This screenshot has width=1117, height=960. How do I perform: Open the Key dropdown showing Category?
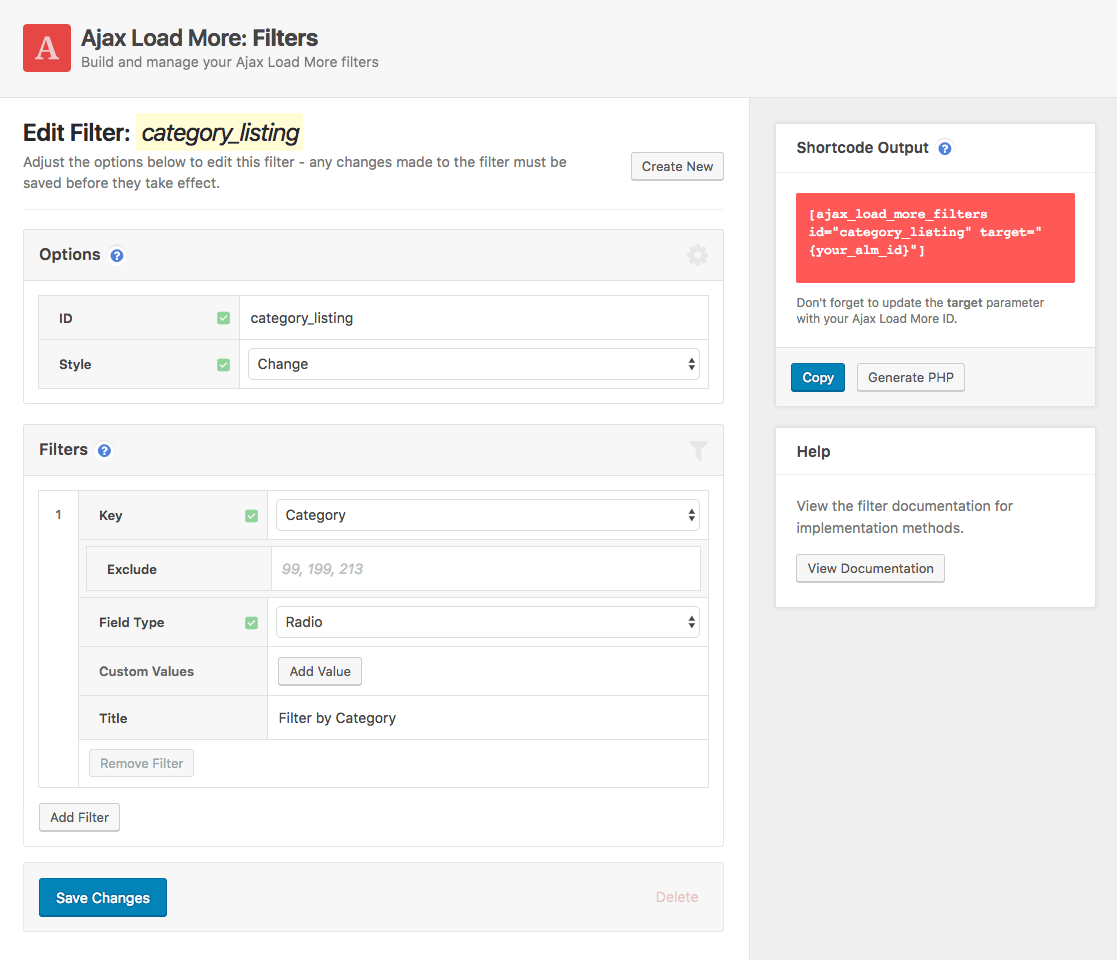[x=487, y=515]
